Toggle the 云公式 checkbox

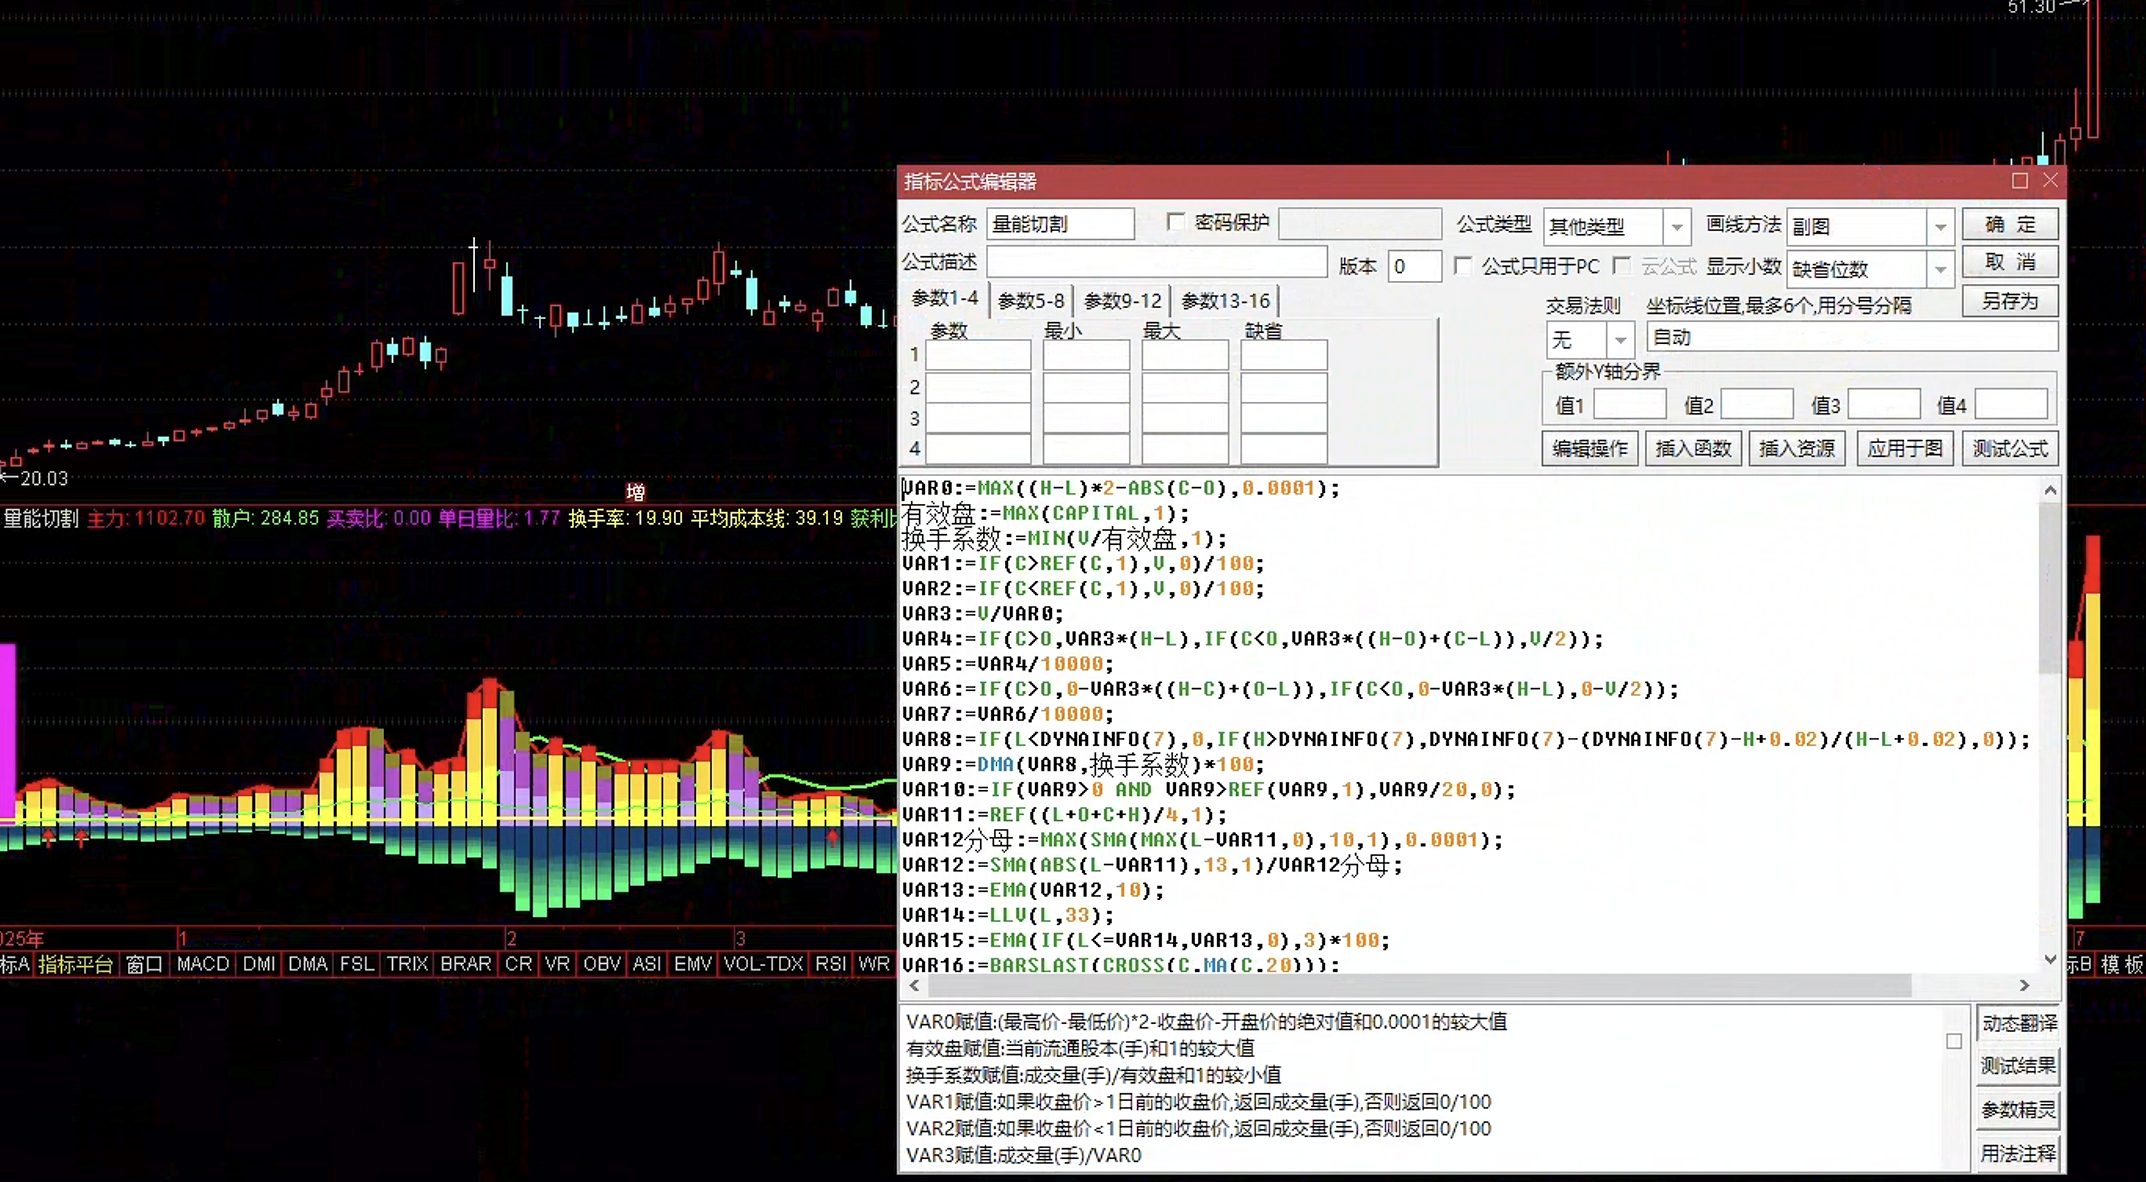click(1622, 266)
